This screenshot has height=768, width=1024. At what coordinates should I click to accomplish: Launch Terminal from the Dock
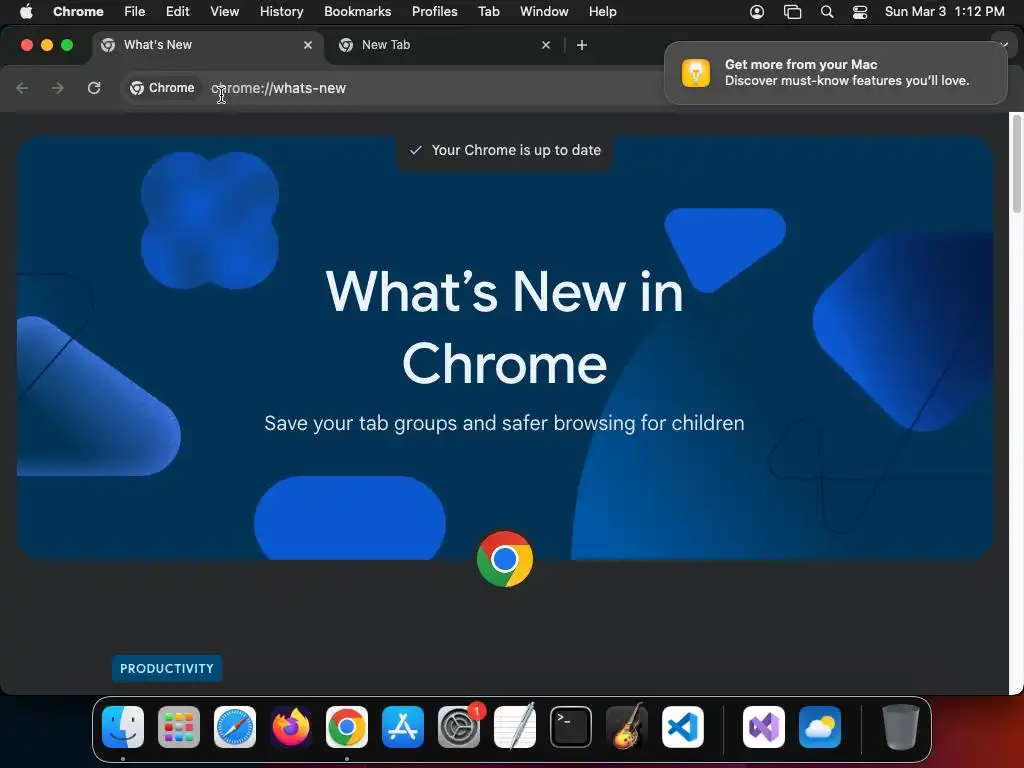click(x=571, y=726)
